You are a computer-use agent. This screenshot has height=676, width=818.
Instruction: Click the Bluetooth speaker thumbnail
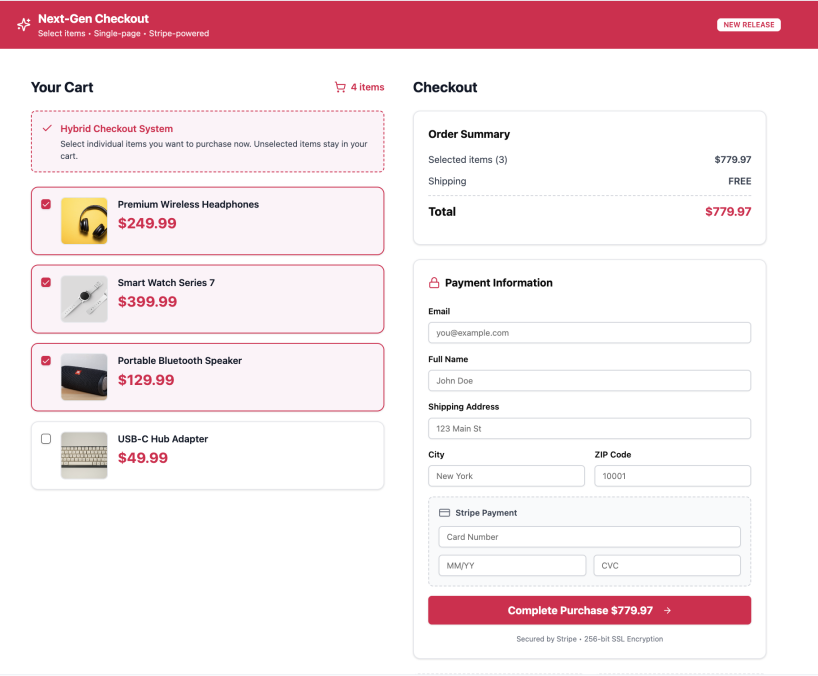tap(84, 376)
